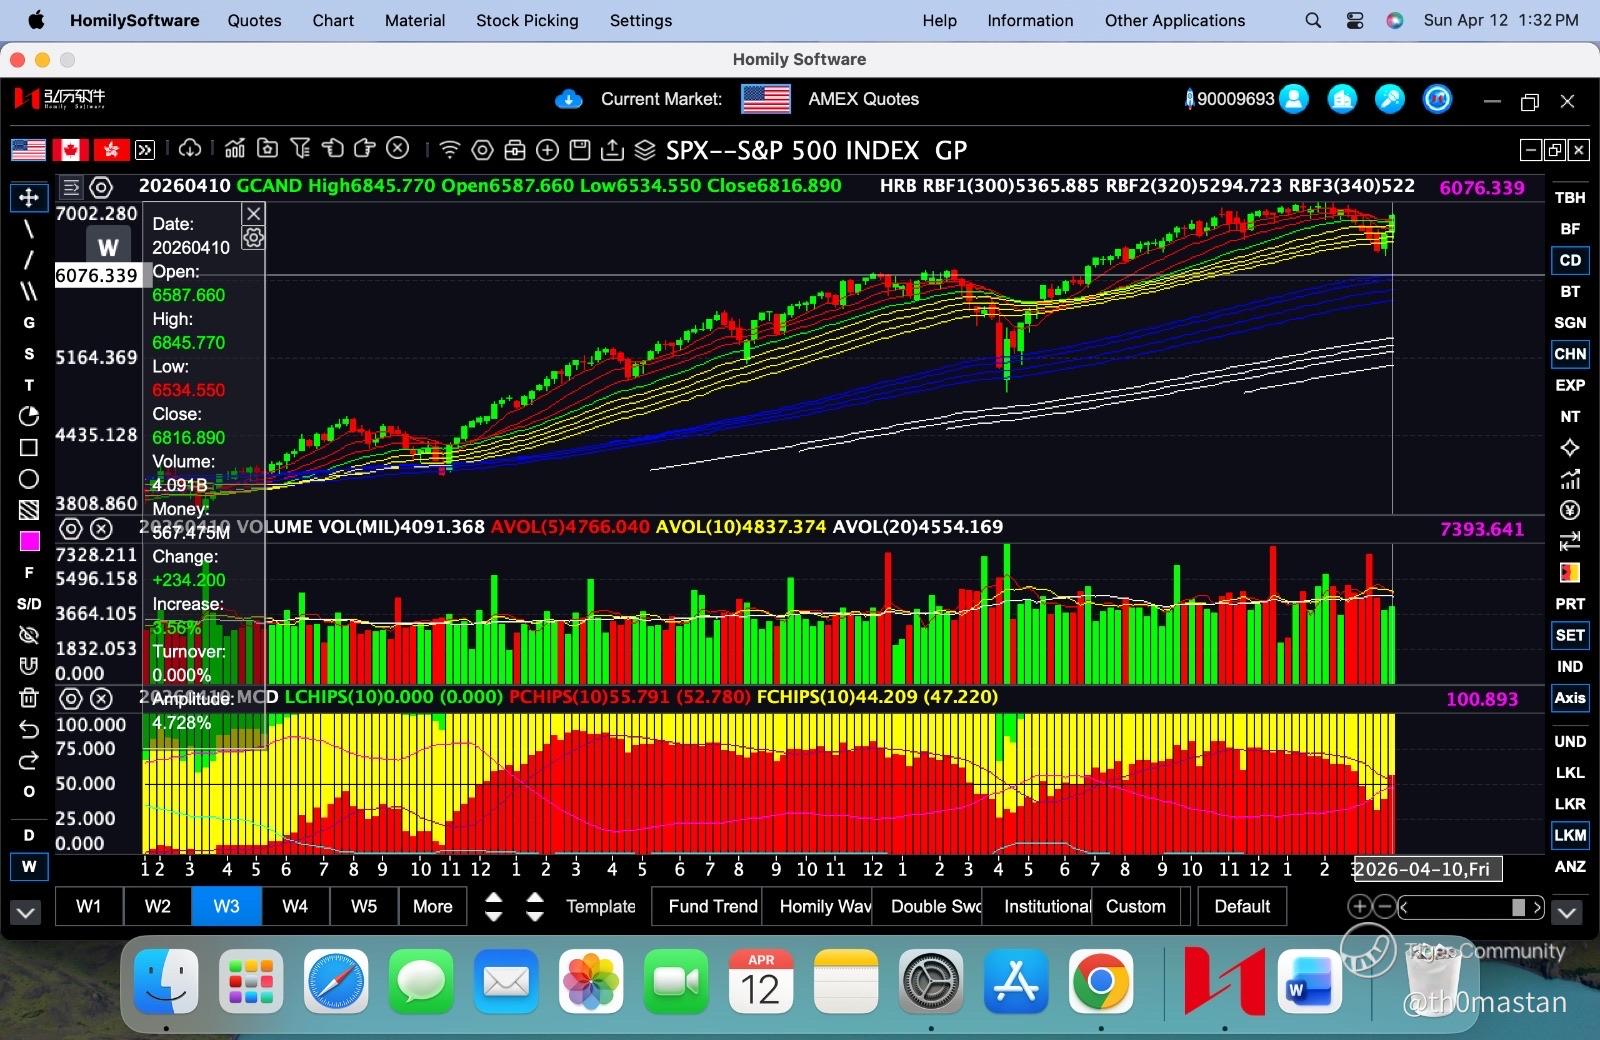Open the toolbox briefcase icon
The image size is (1600, 1040).
515,150
